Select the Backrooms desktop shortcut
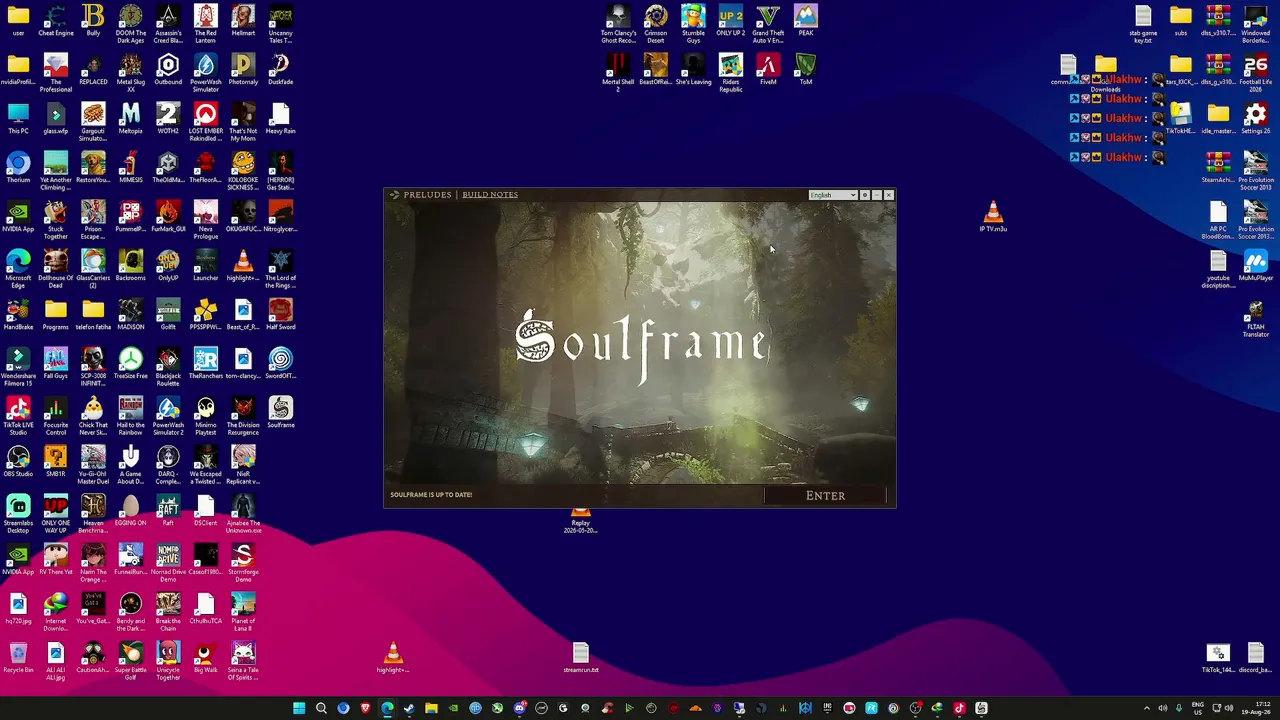The width and height of the screenshot is (1280, 720). point(131,266)
